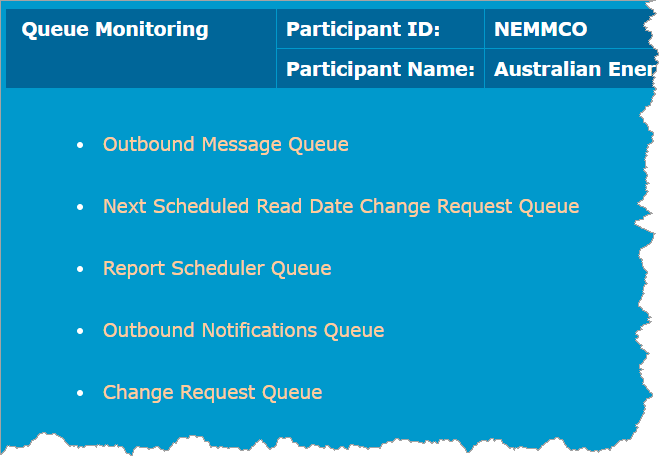Click the bullet beside Change Request Queue
Screen dimensions: 665x464
[x=81, y=394]
